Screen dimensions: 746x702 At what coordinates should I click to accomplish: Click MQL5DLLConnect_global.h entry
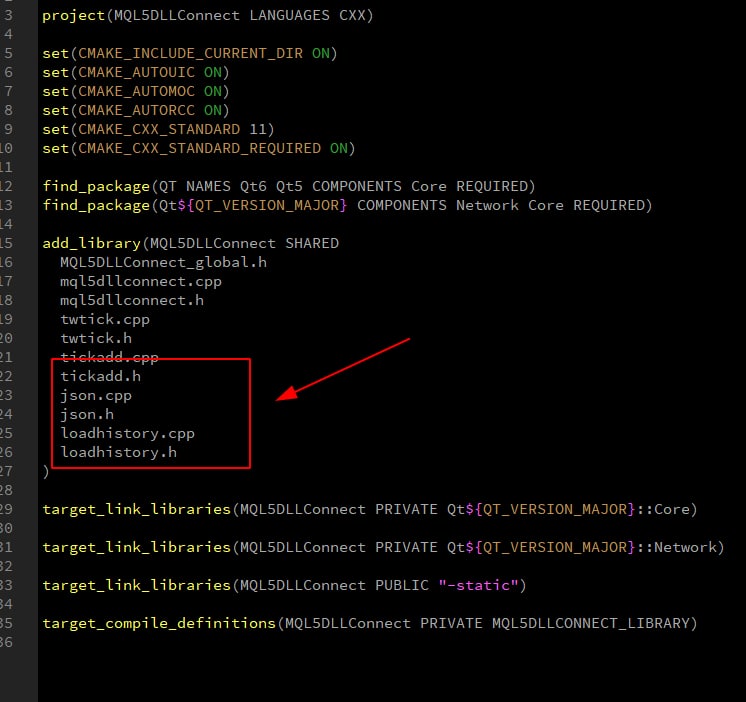(164, 263)
